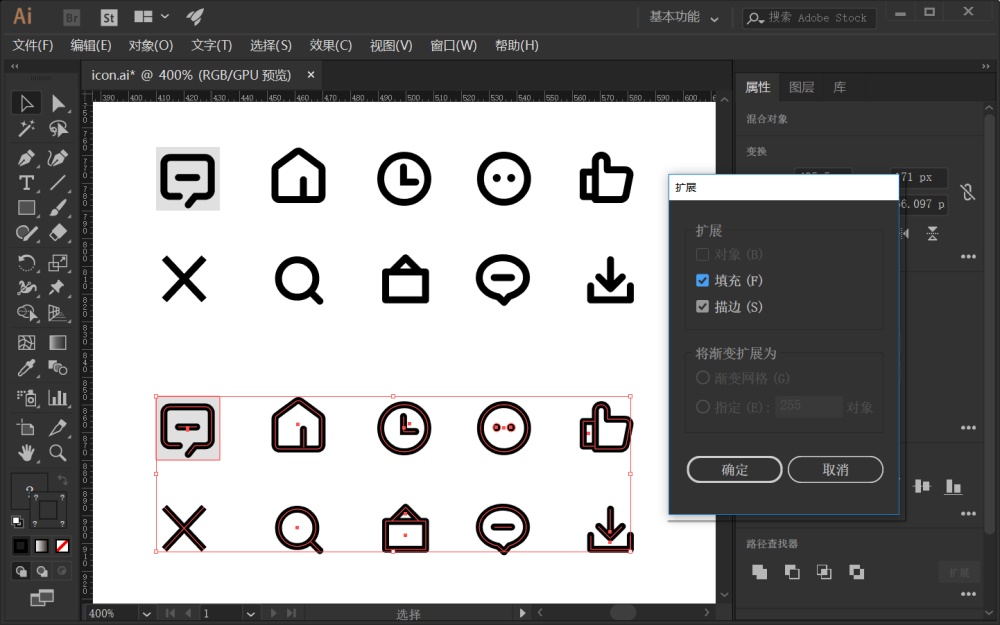1000x625 pixels.
Task: Click the Unite icon in Pathfinder section
Action: coord(760,572)
